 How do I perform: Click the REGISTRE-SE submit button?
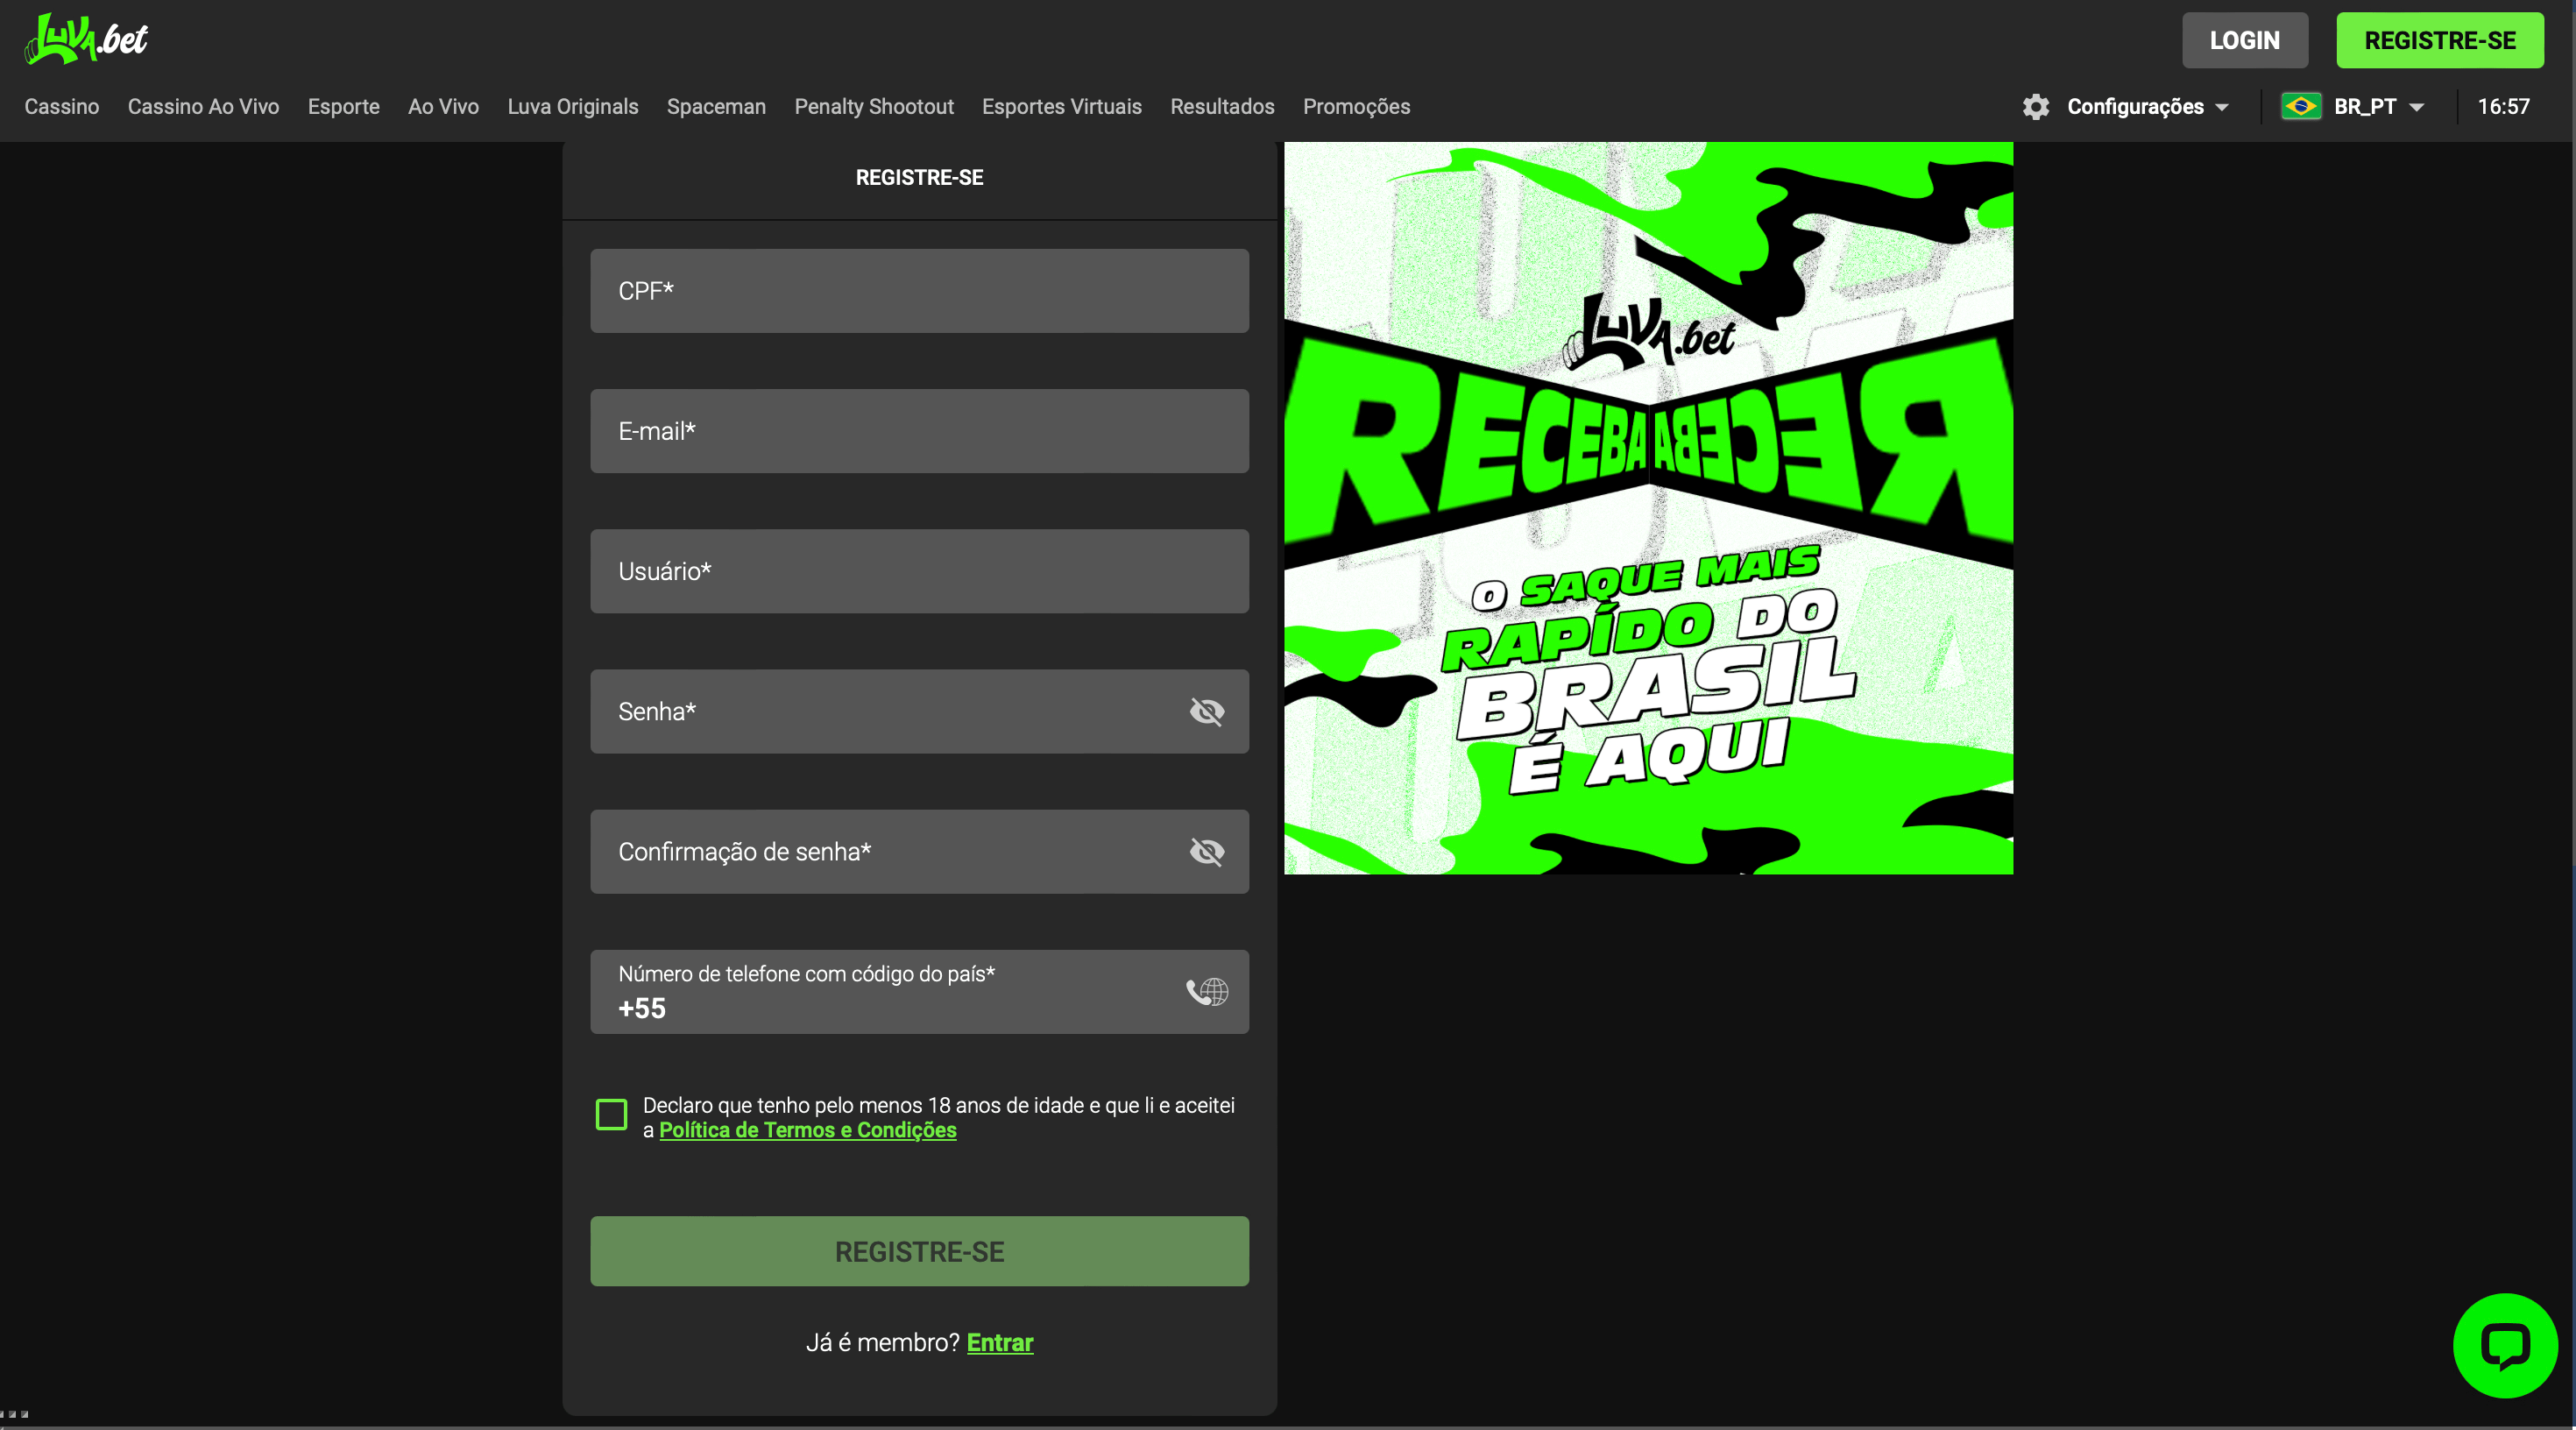919,1252
